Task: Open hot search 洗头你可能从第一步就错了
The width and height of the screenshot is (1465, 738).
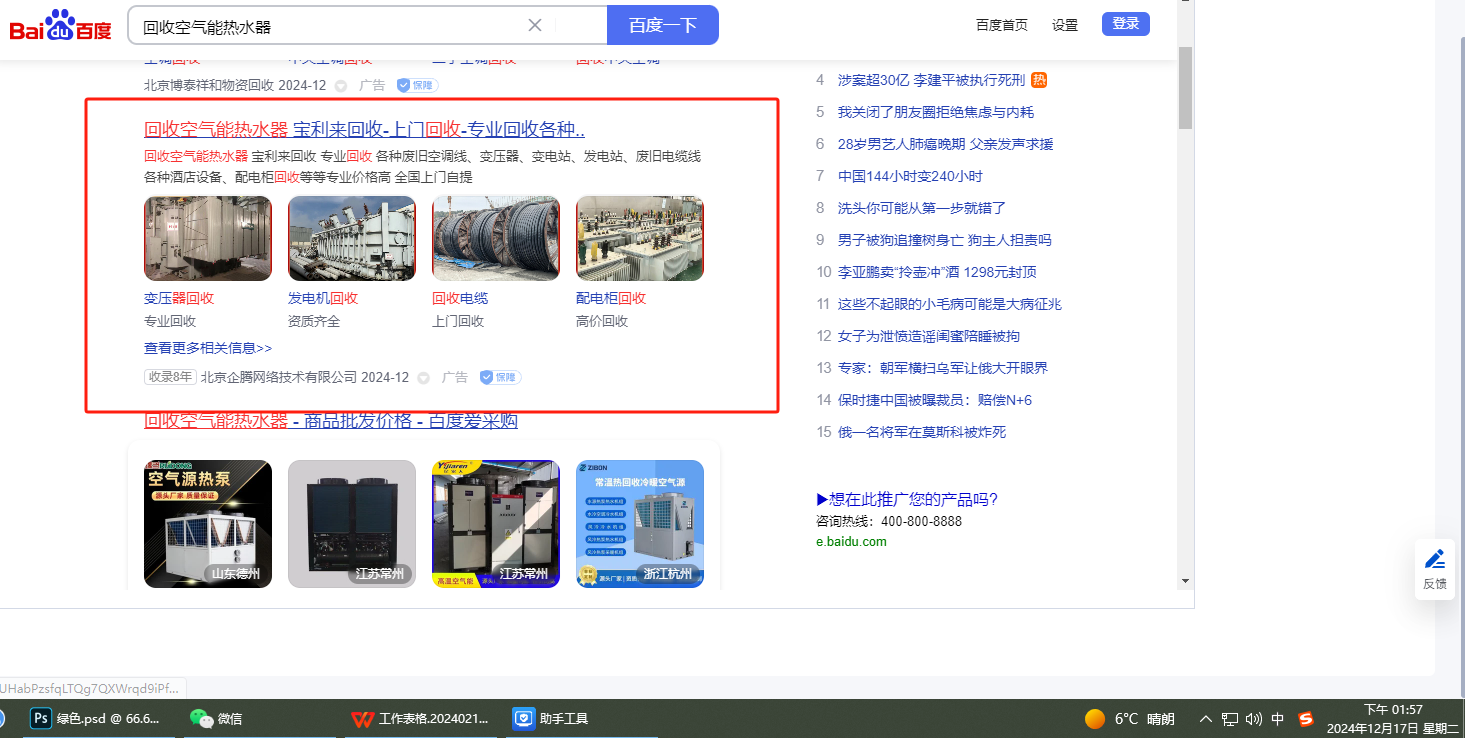Action: [922, 208]
